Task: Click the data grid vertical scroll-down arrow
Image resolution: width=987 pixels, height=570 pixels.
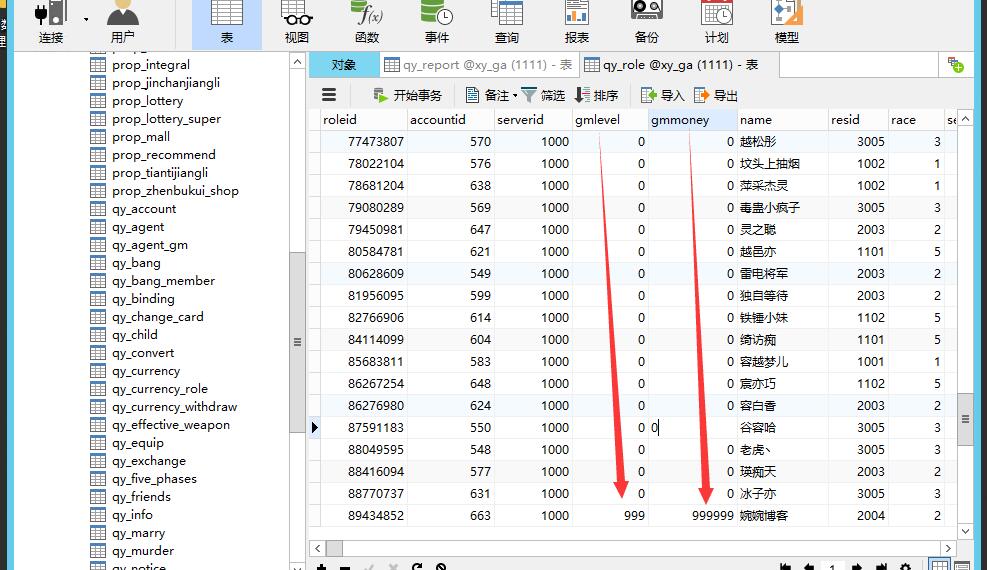Action: tap(966, 532)
